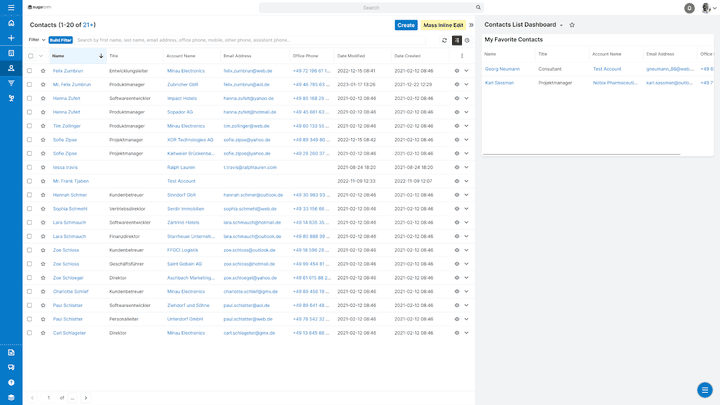This screenshot has height=405, width=720.
Task: Go to next page arrow
Action: pyautogui.click(x=86, y=398)
